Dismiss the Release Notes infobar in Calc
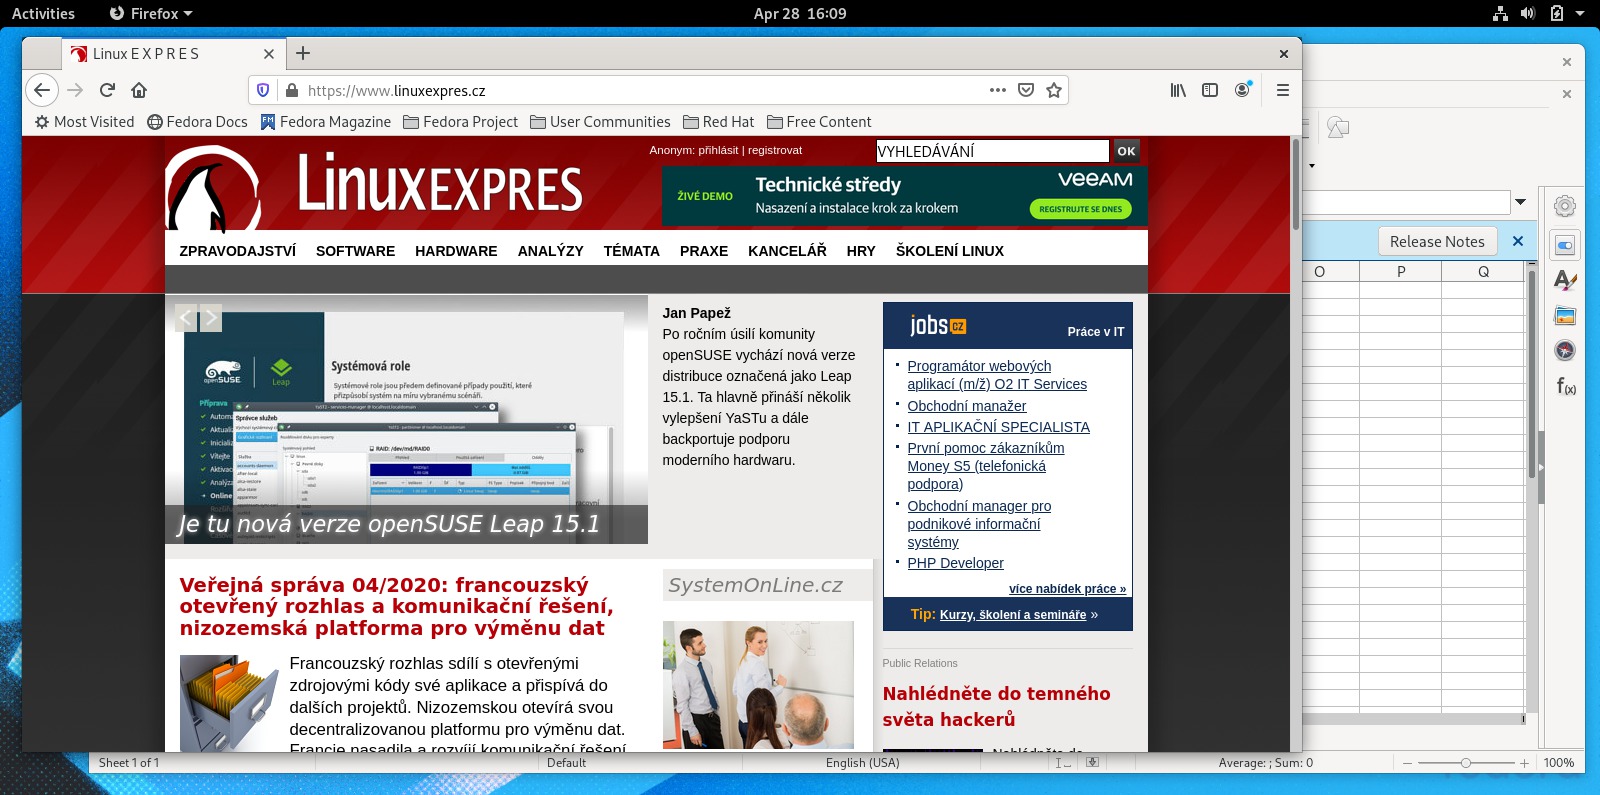The width and height of the screenshot is (1600, 795). (x=1518, y=241)
